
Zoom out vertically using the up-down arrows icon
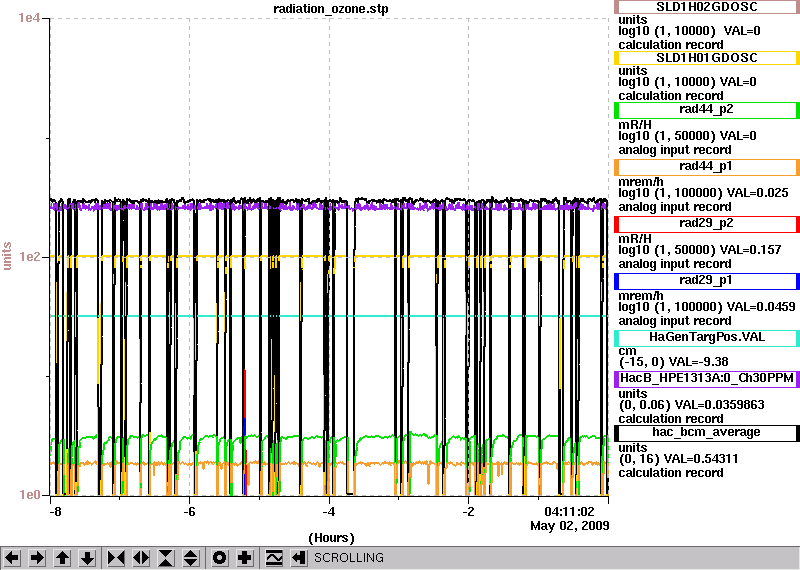tap(191, 558)
